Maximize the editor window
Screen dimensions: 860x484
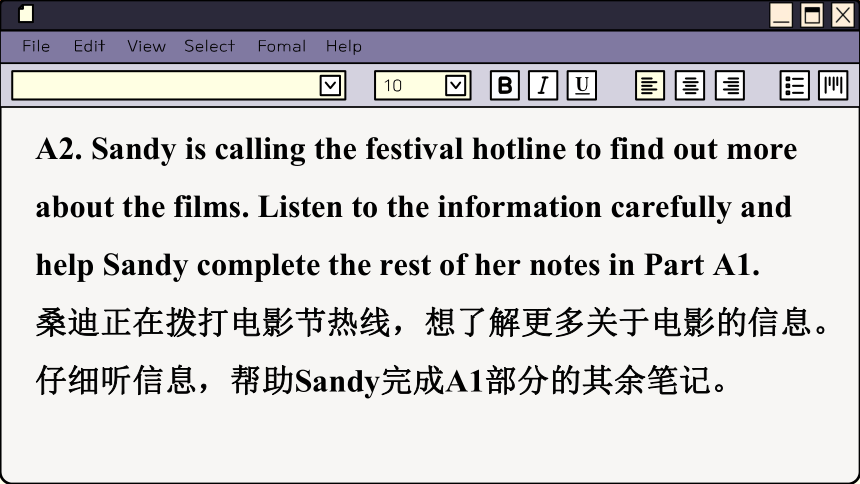pos(812,15)
